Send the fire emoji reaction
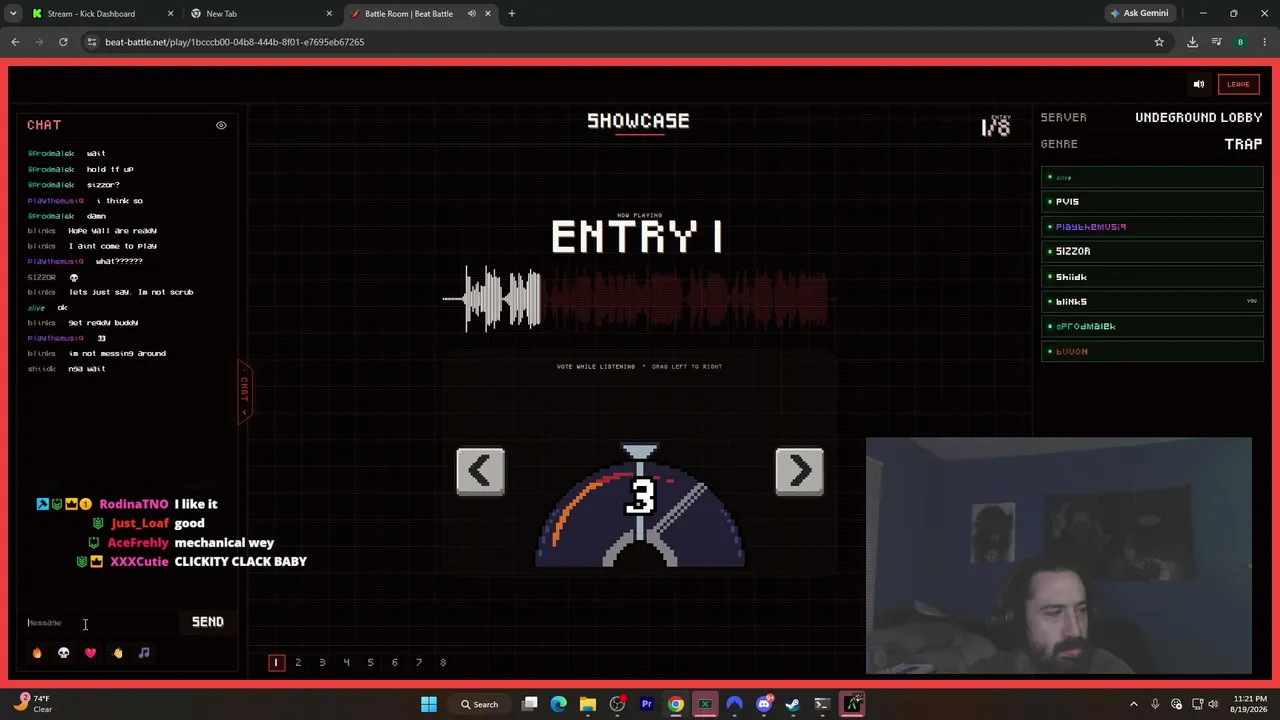Viewport: 1280px width, 720px height. [37, 653]
